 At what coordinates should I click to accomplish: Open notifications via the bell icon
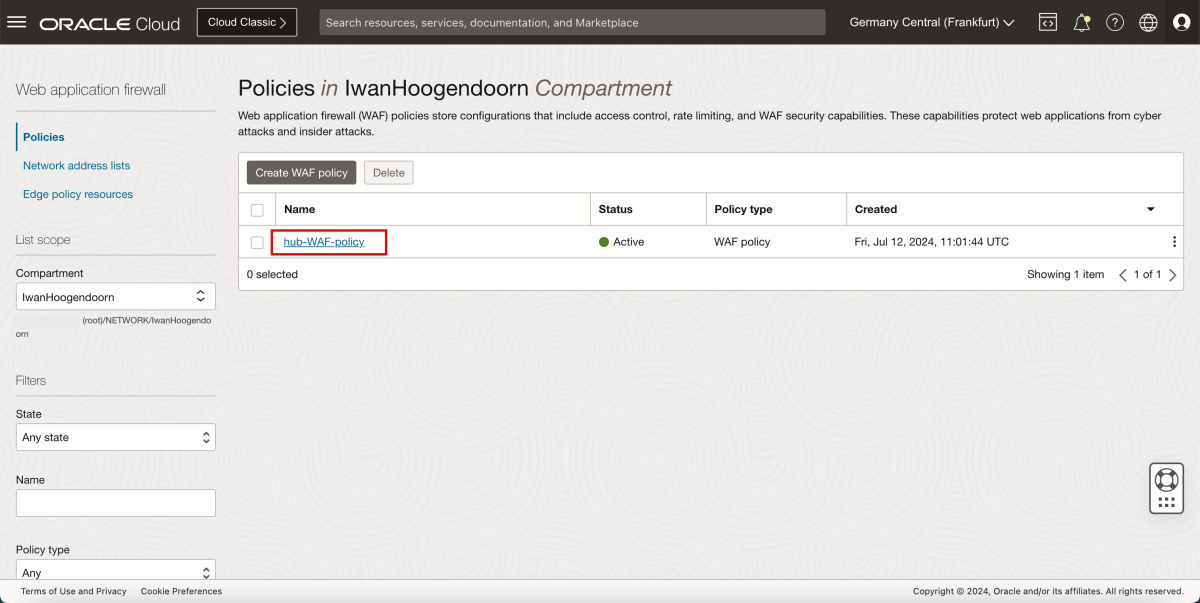pyautogui.click(x=1081, y=21)
